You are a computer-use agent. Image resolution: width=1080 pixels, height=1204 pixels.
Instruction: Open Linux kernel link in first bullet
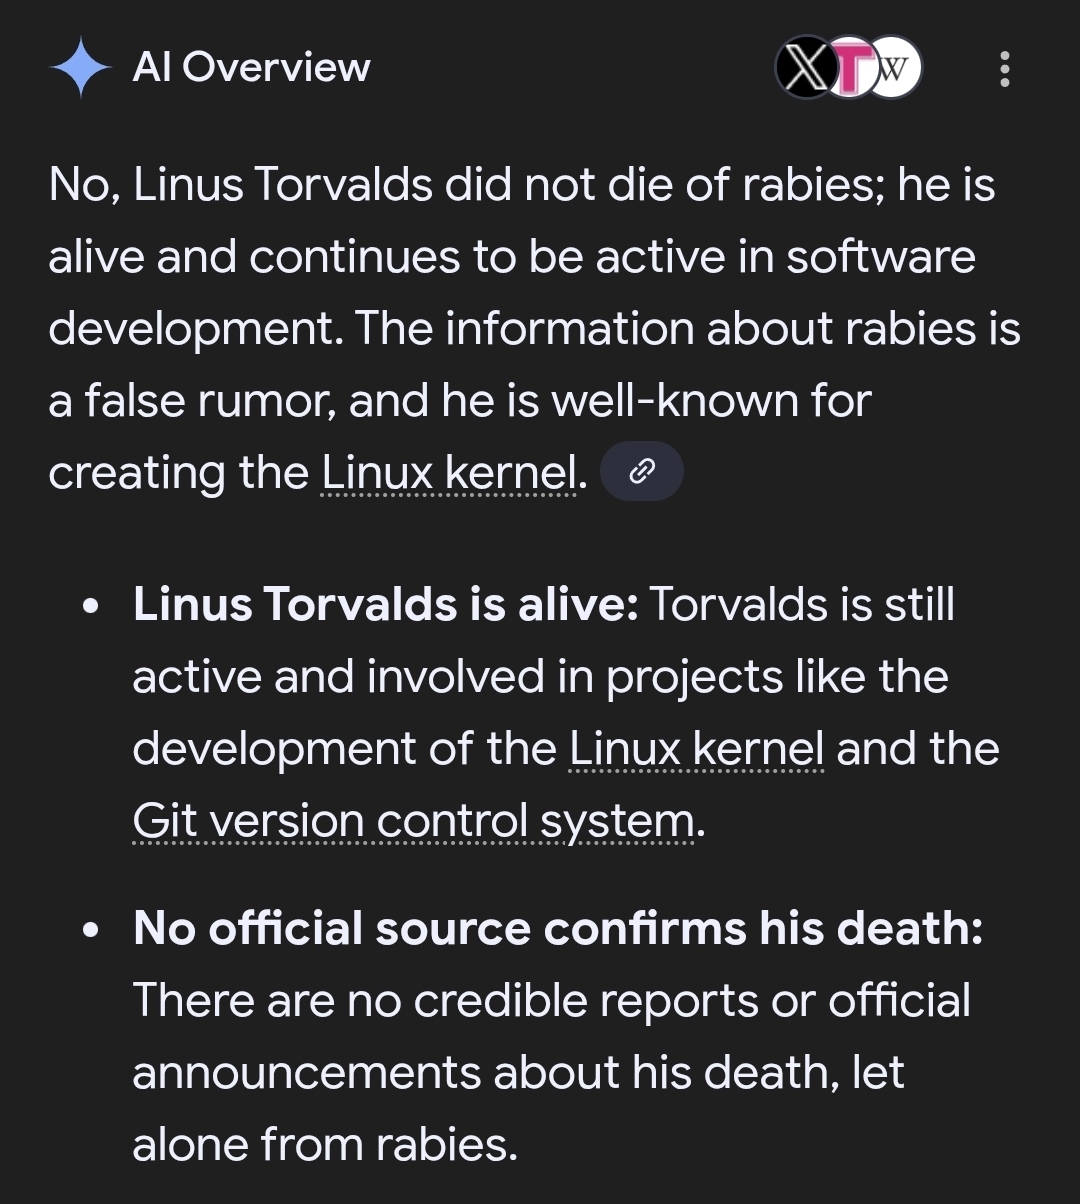(x=696, y=749)
